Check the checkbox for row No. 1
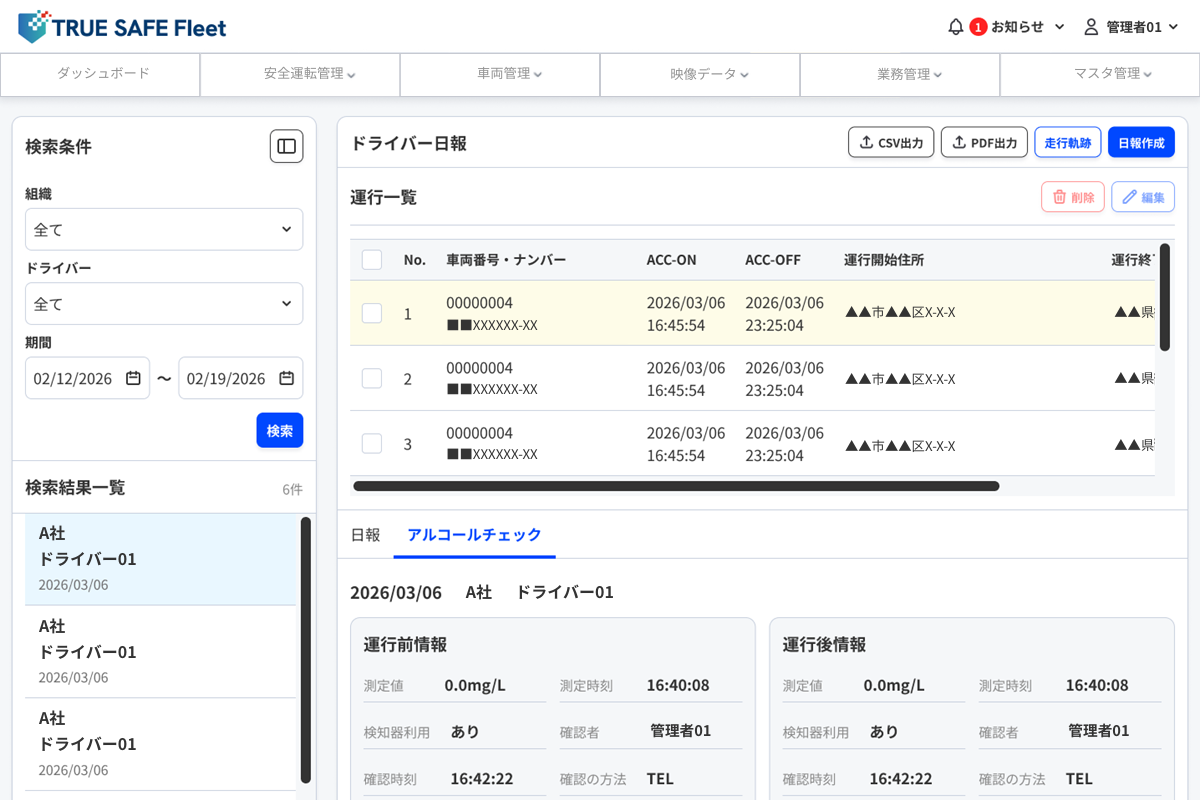 (x=372, y=313)
